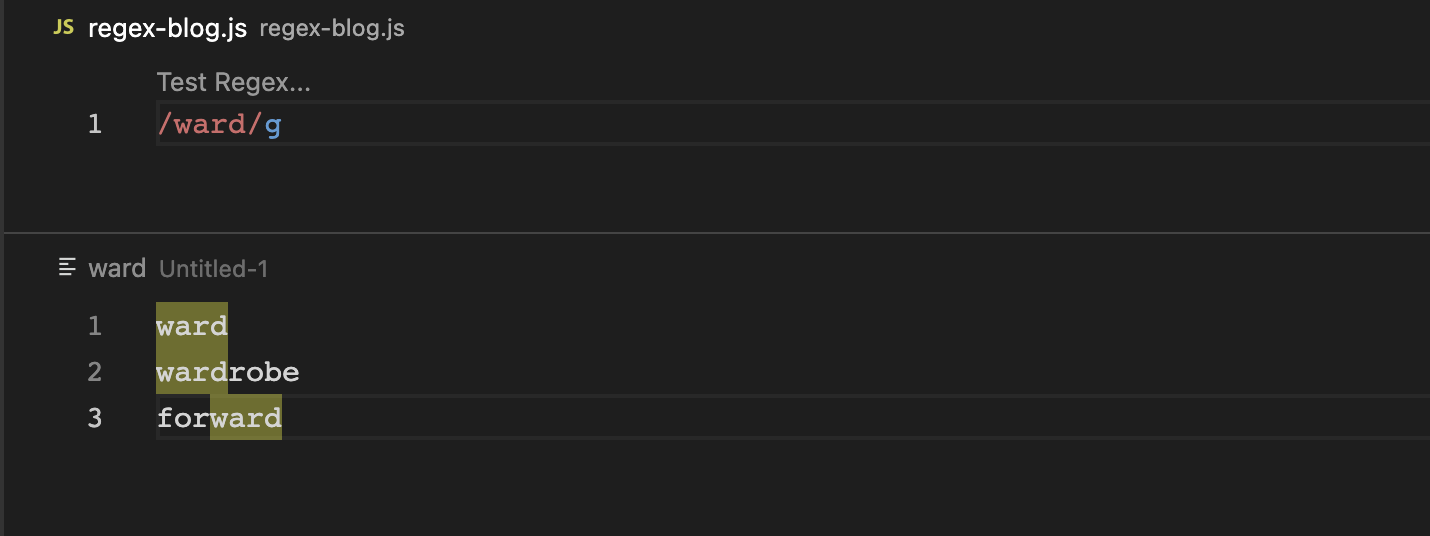Click empty space below the /ward/g line
1430x536 pixels.
(700, 185)
